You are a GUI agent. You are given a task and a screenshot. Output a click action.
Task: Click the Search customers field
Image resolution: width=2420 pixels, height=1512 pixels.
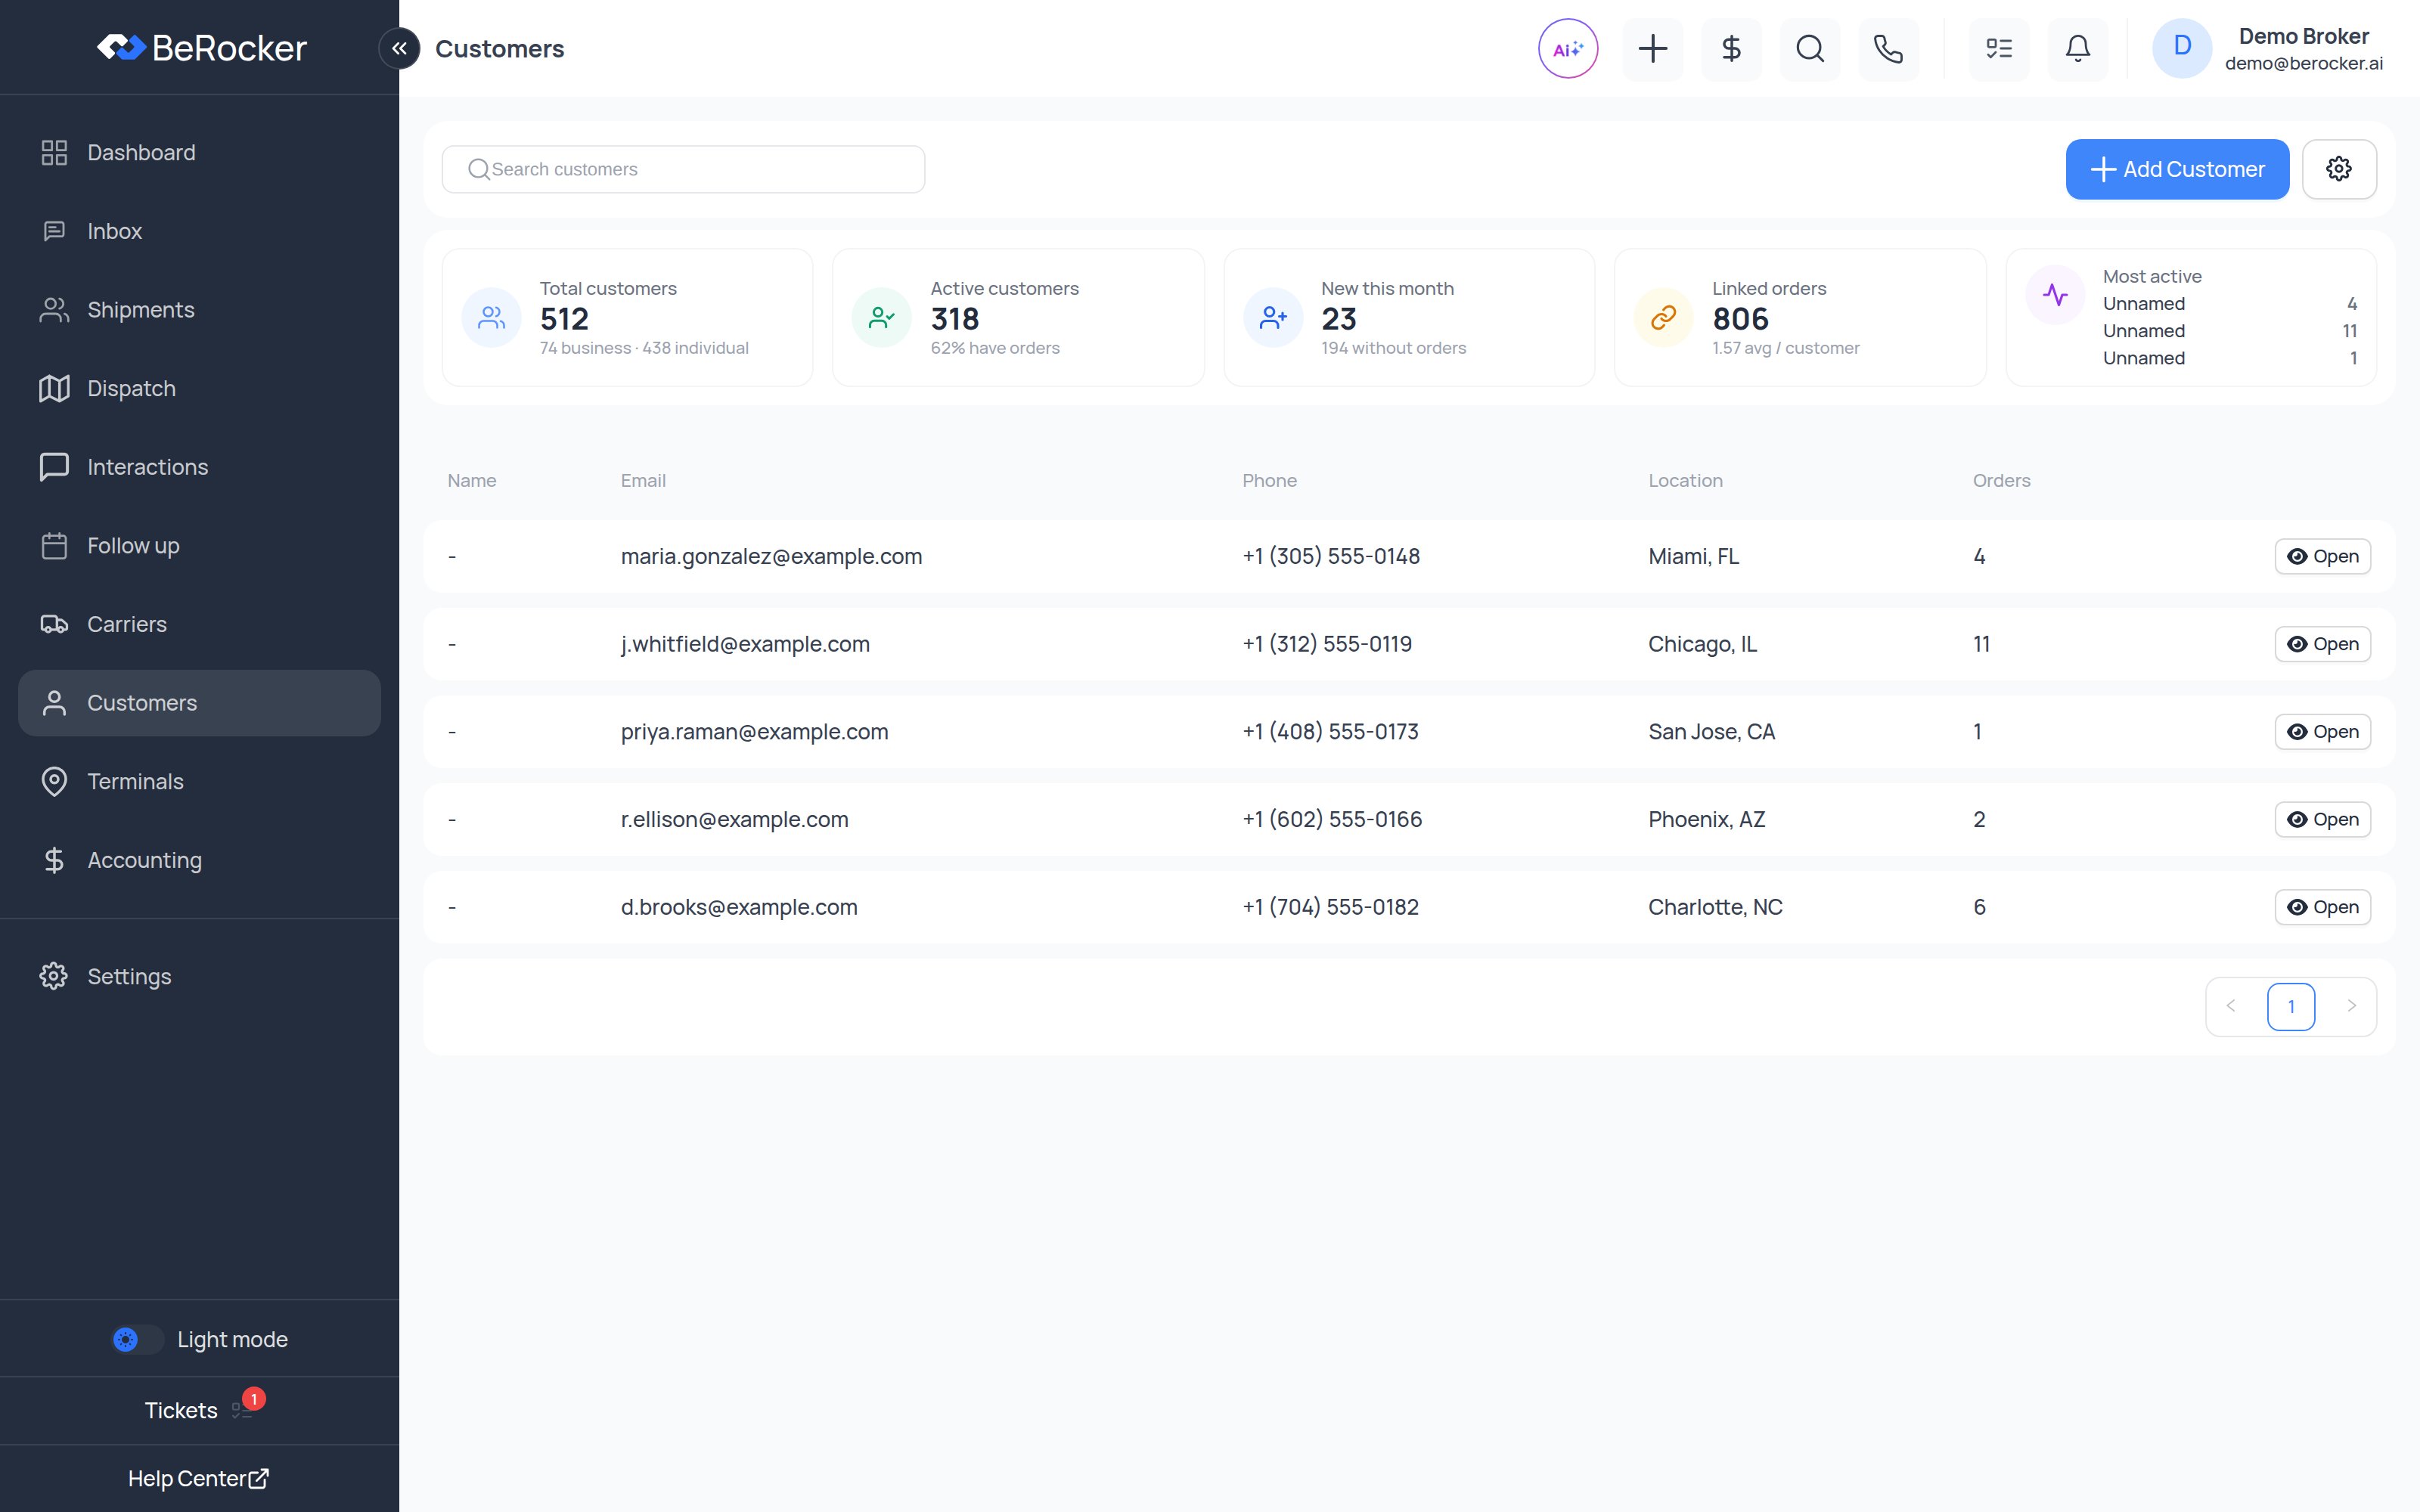tap(683, 169)
